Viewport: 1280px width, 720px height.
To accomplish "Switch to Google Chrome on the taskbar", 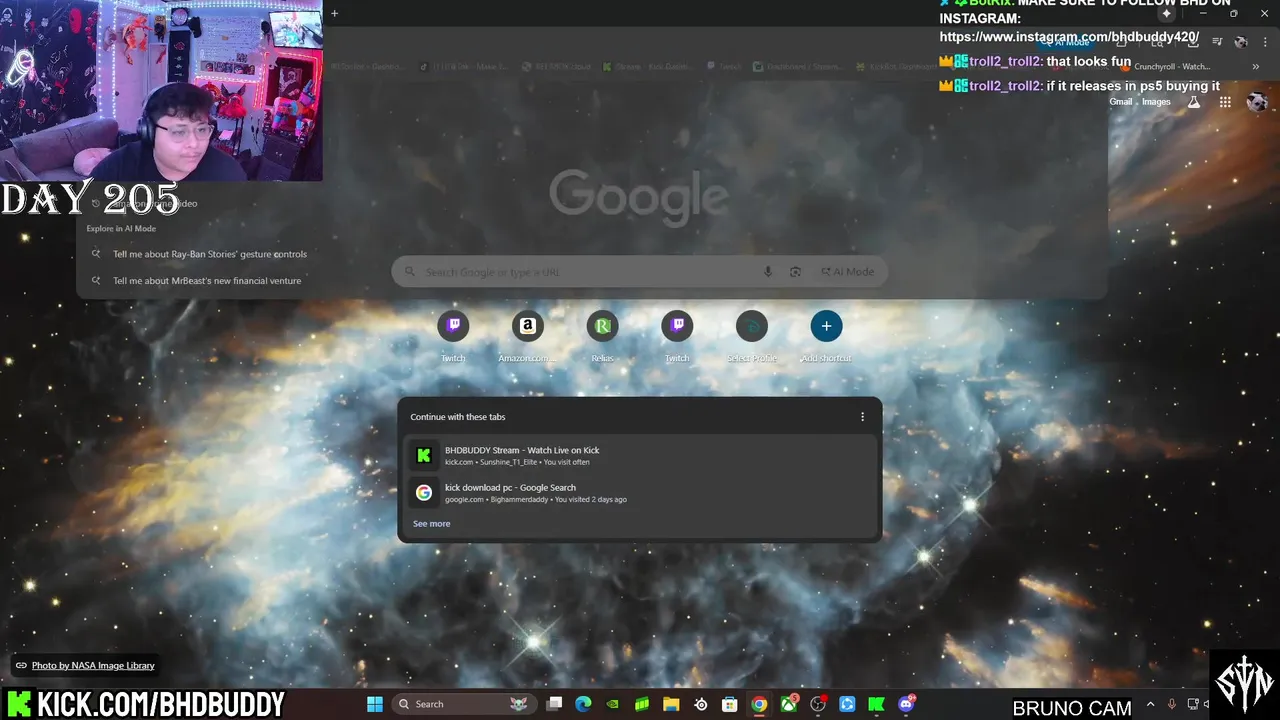I will [759, 704].
